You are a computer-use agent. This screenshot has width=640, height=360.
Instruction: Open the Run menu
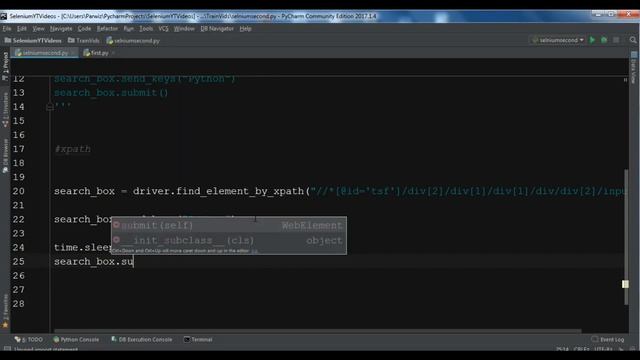129,29
